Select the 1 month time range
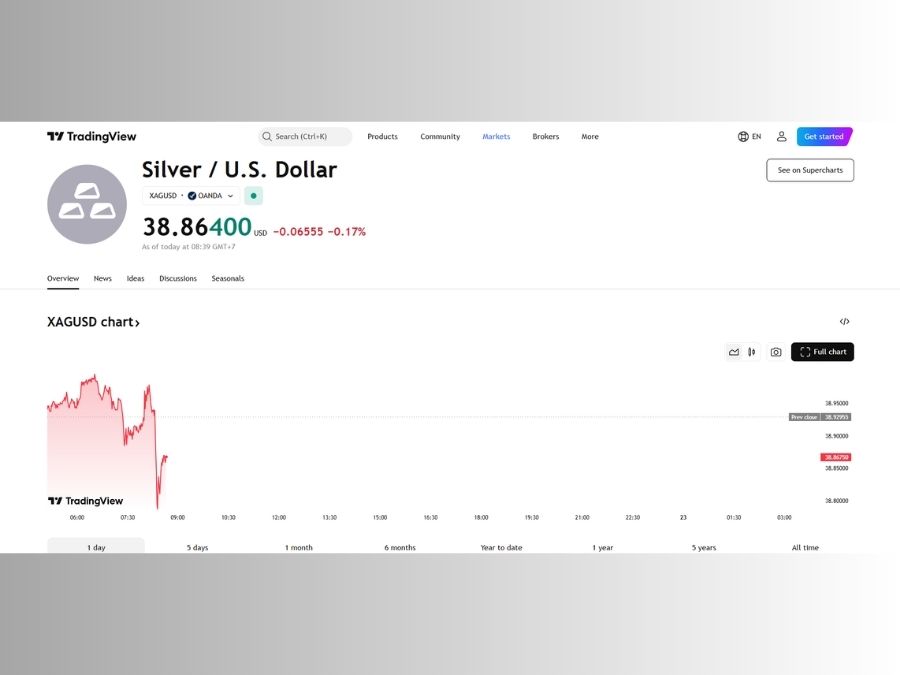 tap(299, 547)
